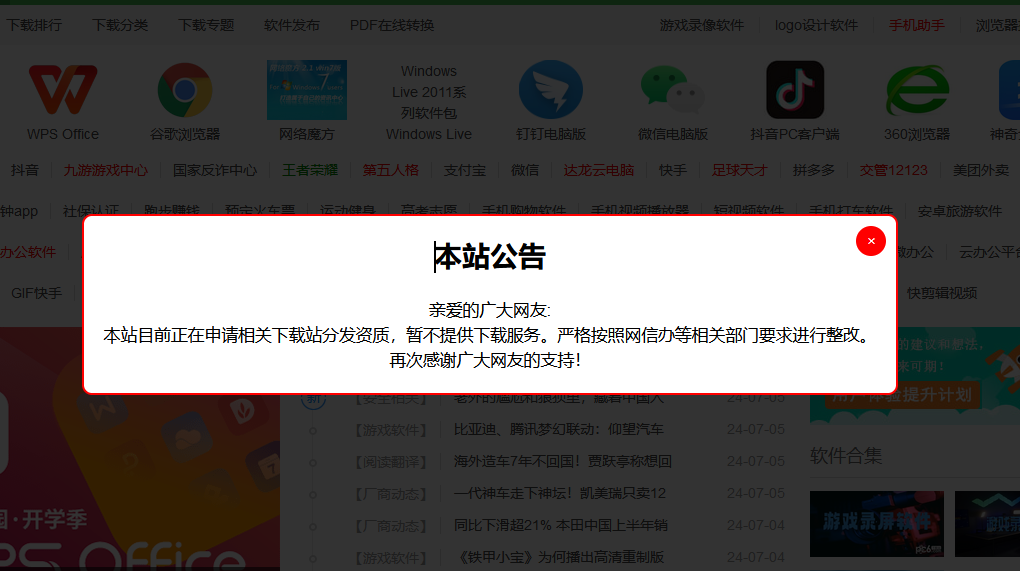Open news article 比亚迪、腾讯梦幻联动

[x=559, y=429]
